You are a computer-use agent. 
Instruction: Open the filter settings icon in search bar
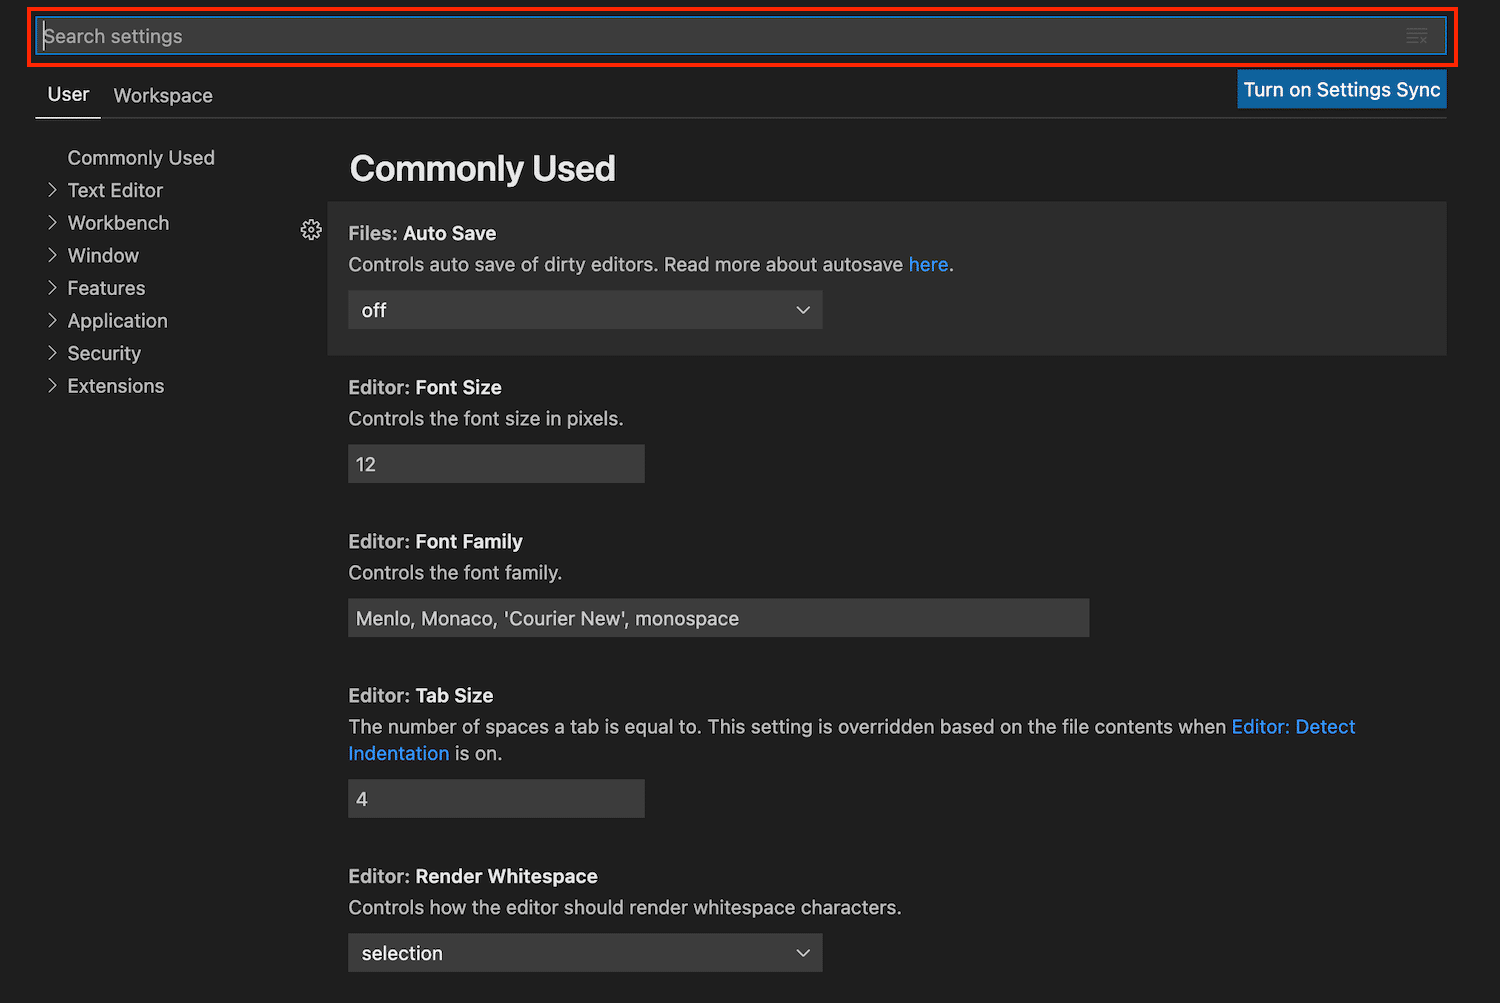point(1417,35)
